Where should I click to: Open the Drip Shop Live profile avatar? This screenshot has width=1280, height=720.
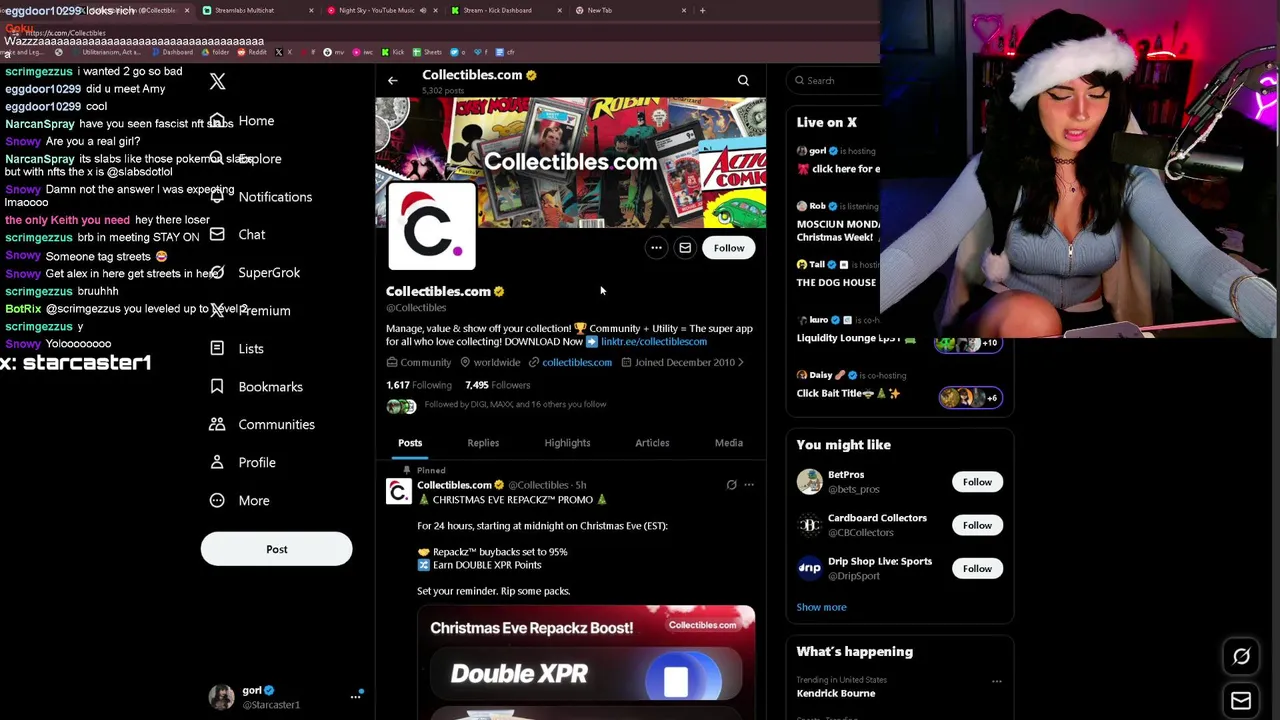pos(809,568)
